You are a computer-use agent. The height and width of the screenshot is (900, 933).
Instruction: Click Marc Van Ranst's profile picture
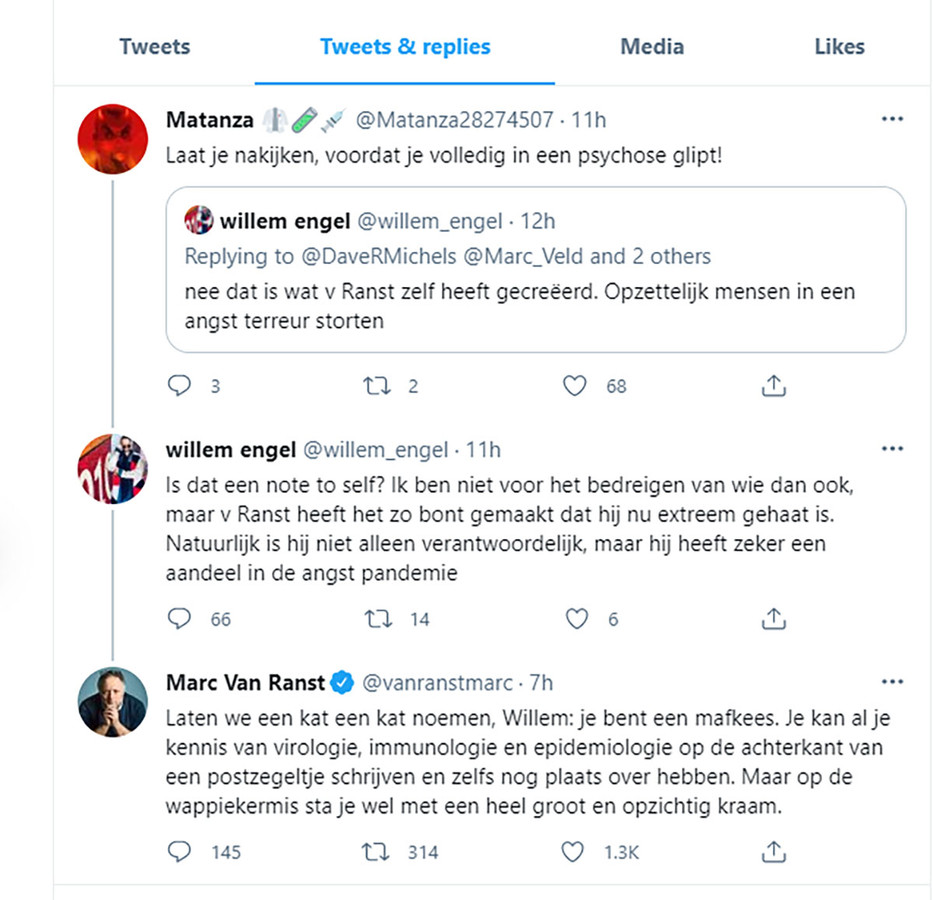[x=113, y=701]
